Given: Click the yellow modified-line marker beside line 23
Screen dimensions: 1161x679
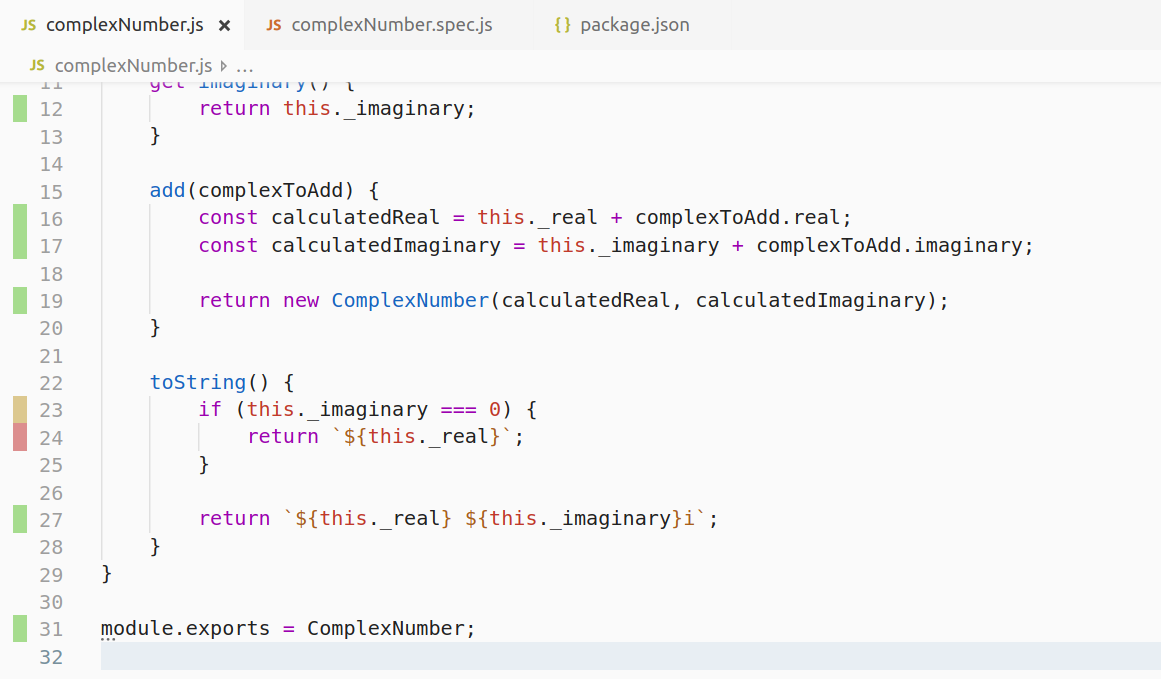Looking at the screenshot, I should tap(18, 408).
